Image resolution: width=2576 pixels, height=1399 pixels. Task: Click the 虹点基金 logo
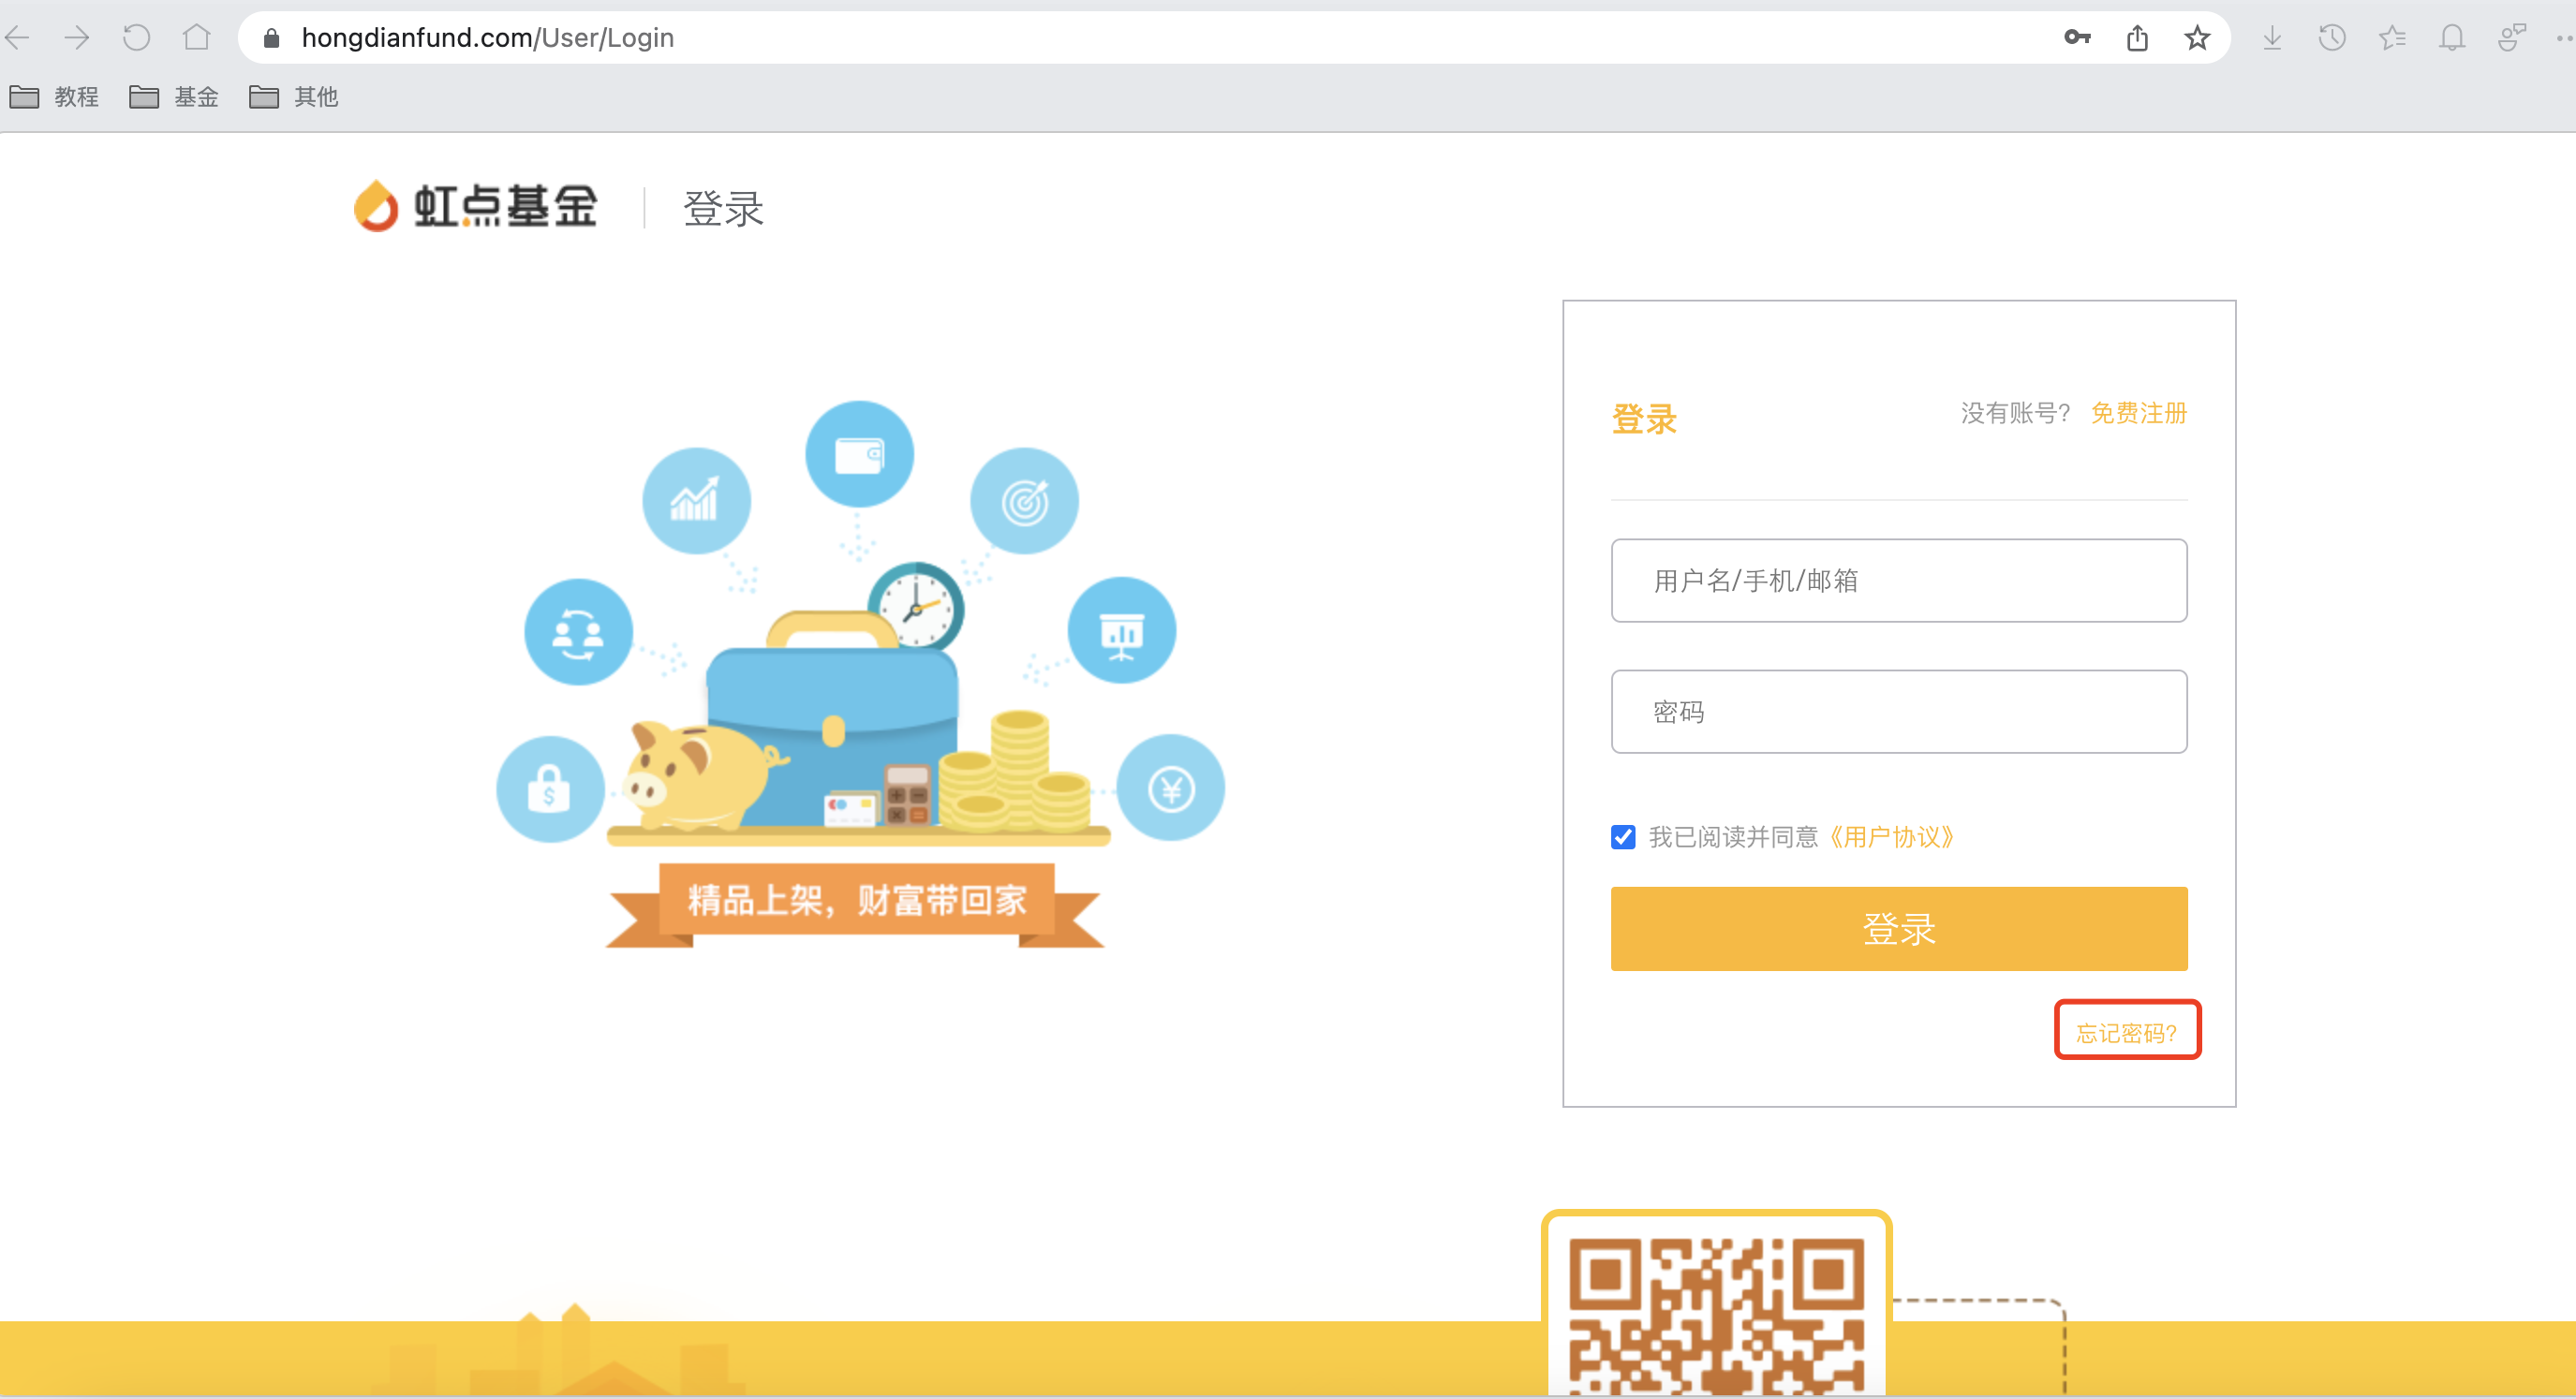click(476, 206)
